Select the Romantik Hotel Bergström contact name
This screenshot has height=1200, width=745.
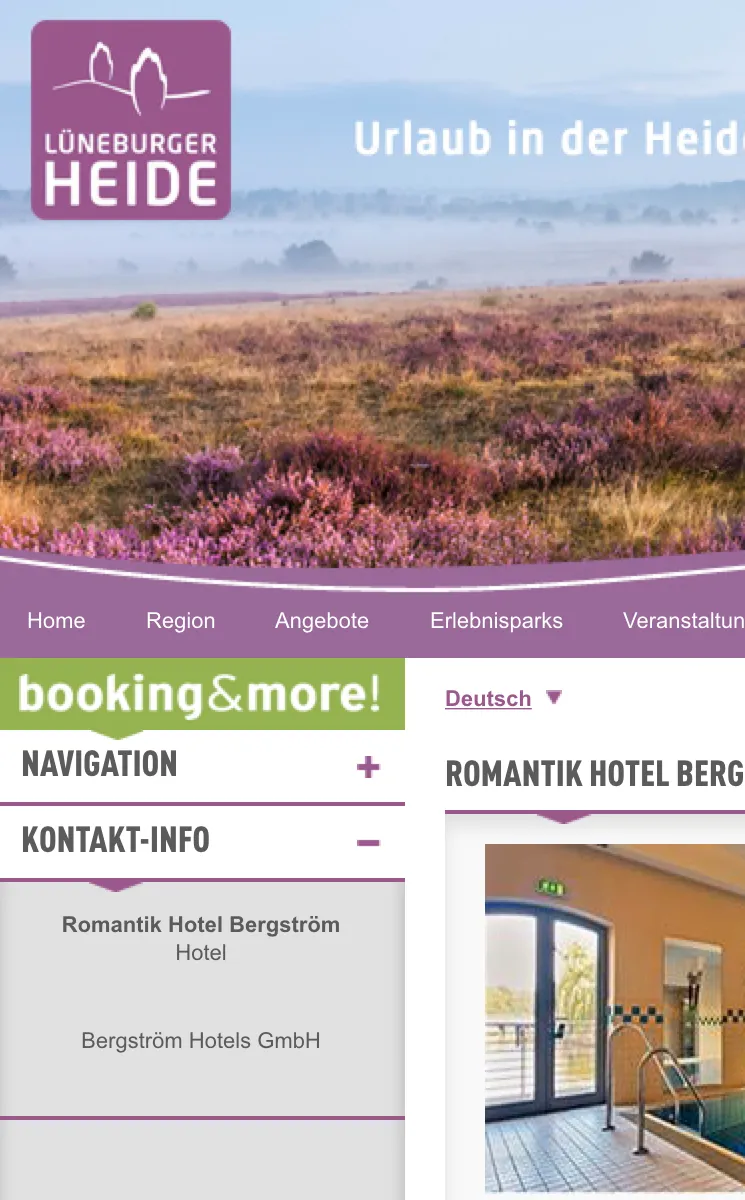[201, 925]
